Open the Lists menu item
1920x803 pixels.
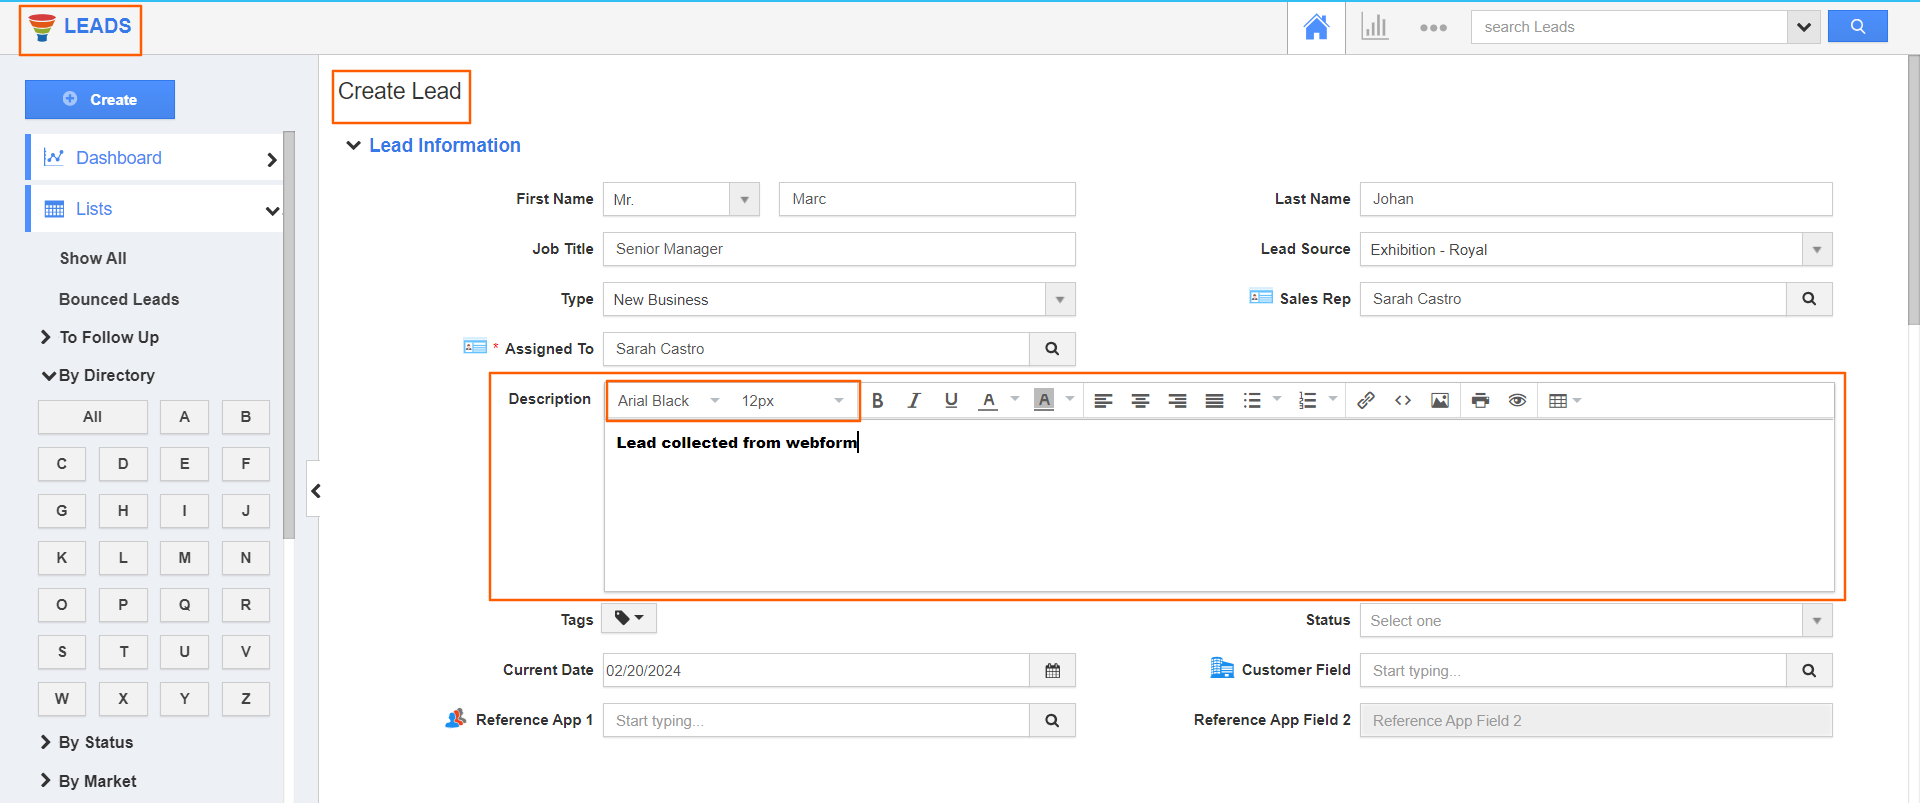pyautogui.click(x=156, y=209)
